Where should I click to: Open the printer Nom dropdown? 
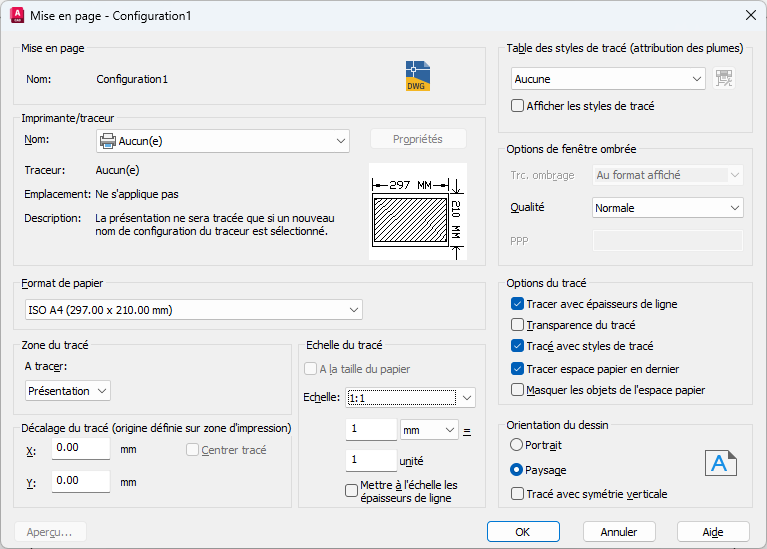[222, 141]
